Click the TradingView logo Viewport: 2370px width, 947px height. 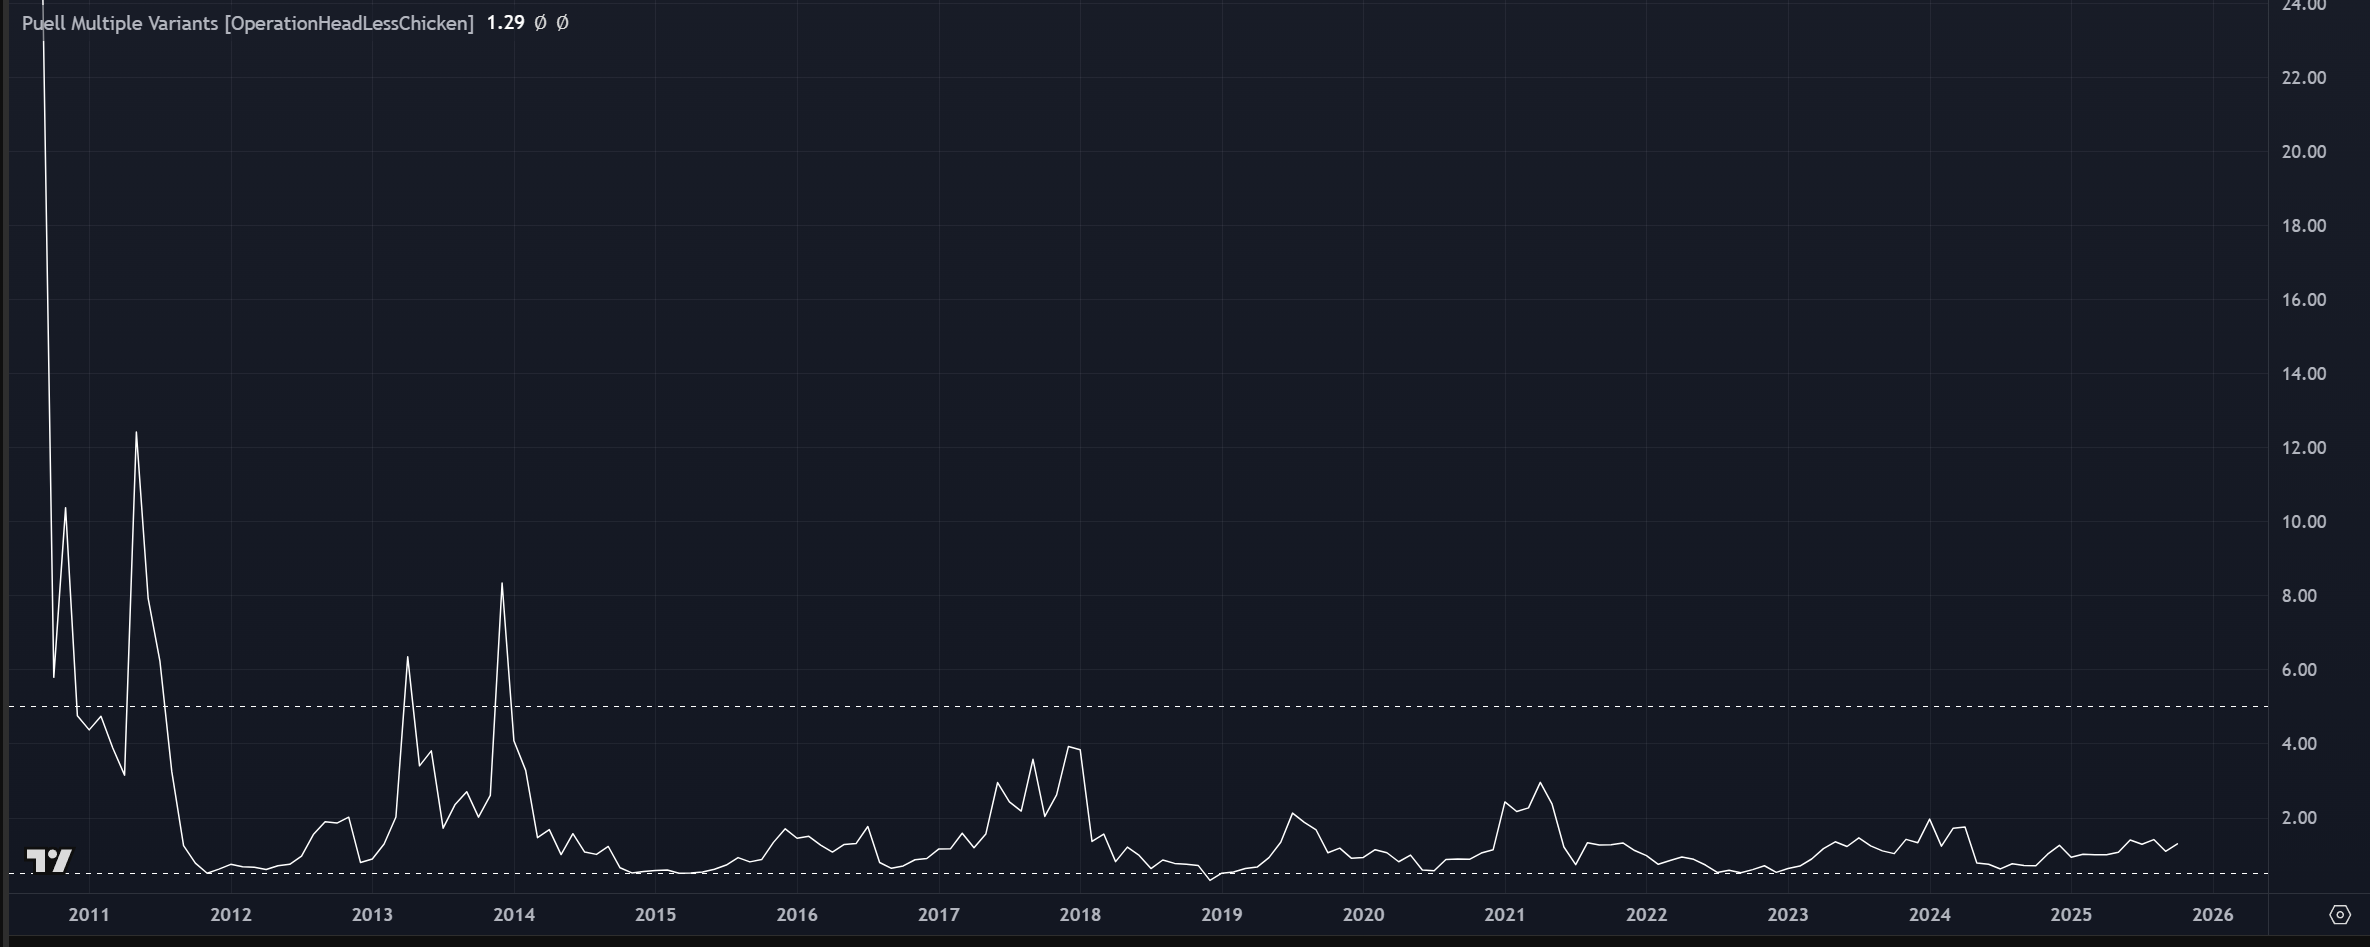coord(49,860)
